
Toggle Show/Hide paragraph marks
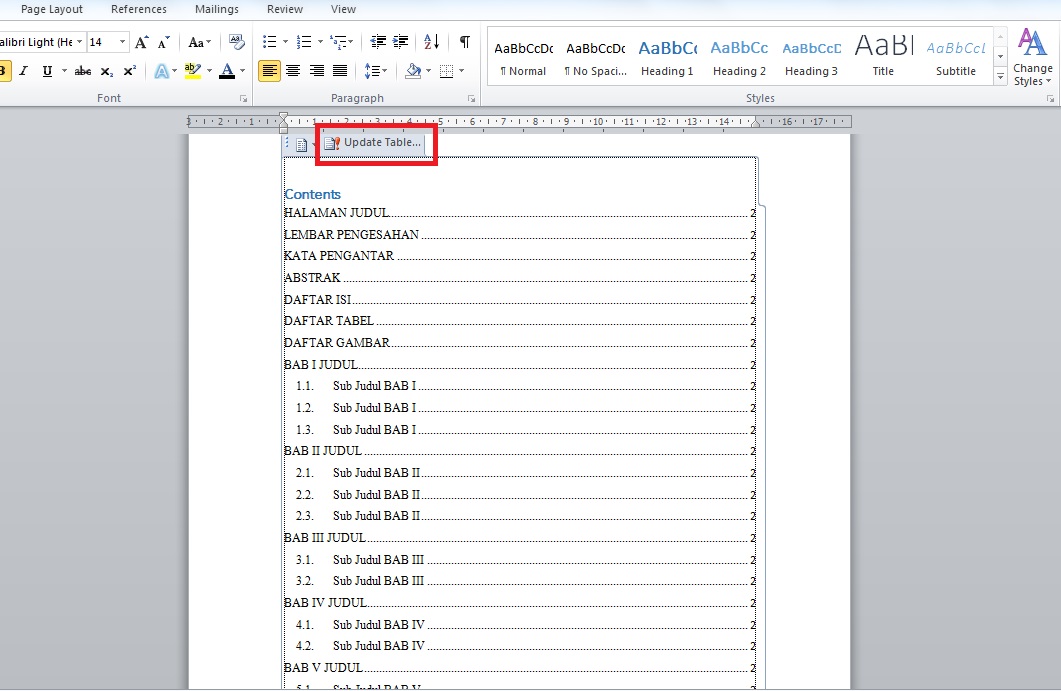pyautogui.click(x=464, y=42)
